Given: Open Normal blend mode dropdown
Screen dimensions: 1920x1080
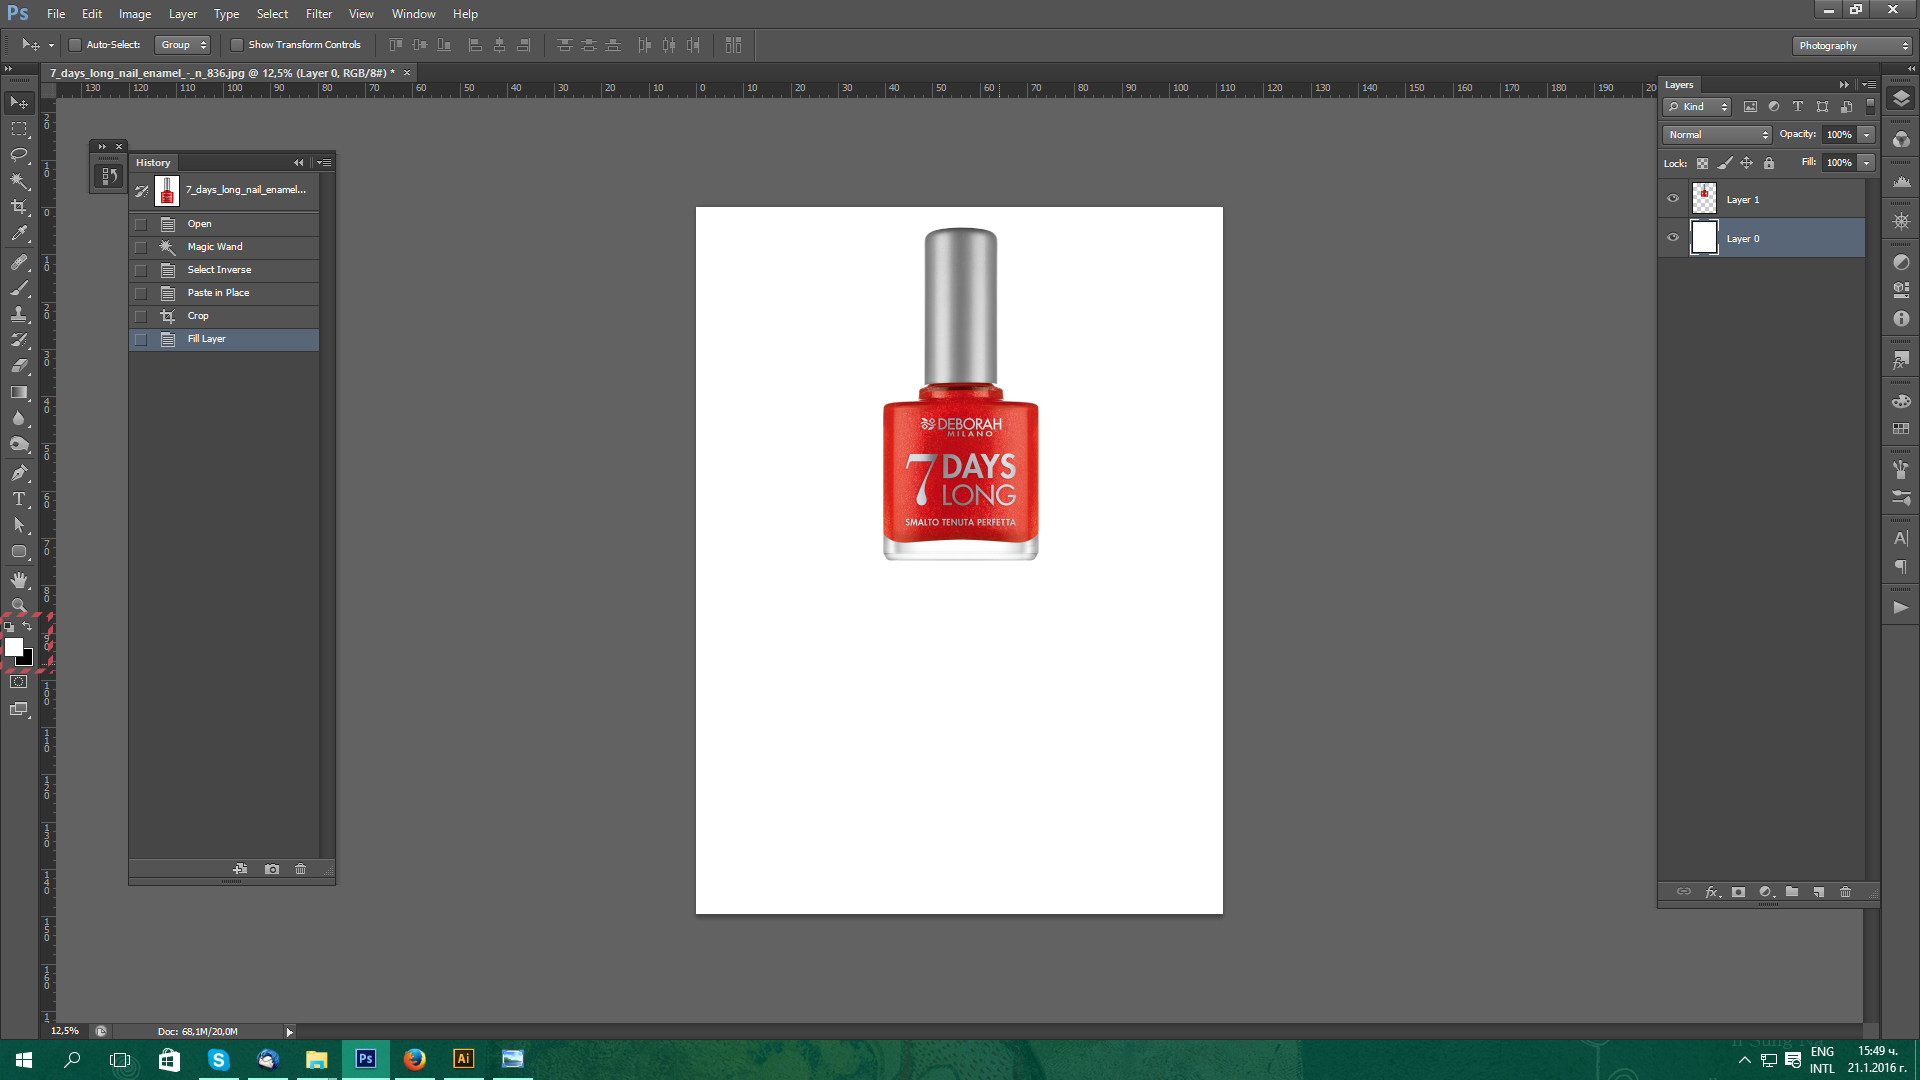Looking at the screenshot, I should tap(1717, 135).
